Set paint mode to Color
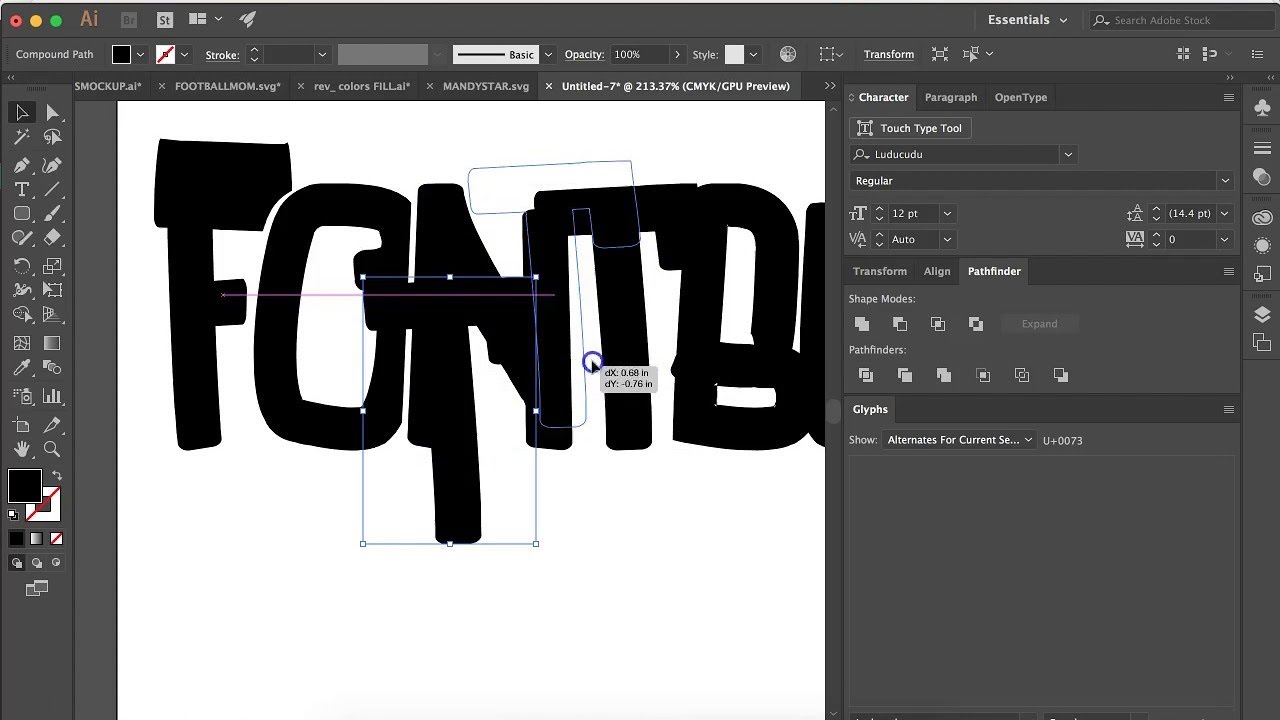This screenshot has width=1280, height=720. [x=16, y=539]
